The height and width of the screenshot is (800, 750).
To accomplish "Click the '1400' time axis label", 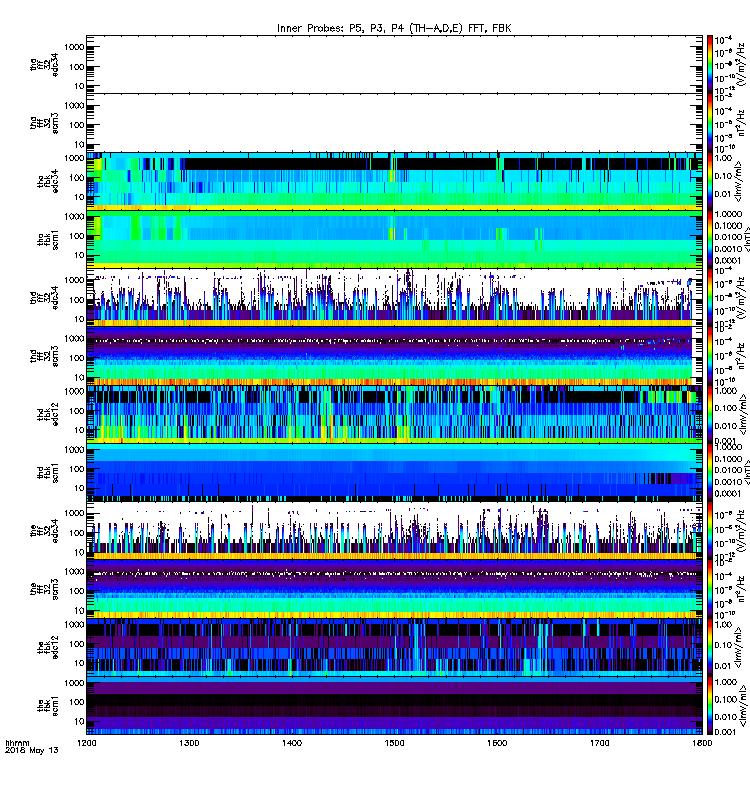I will pos(292,743).
